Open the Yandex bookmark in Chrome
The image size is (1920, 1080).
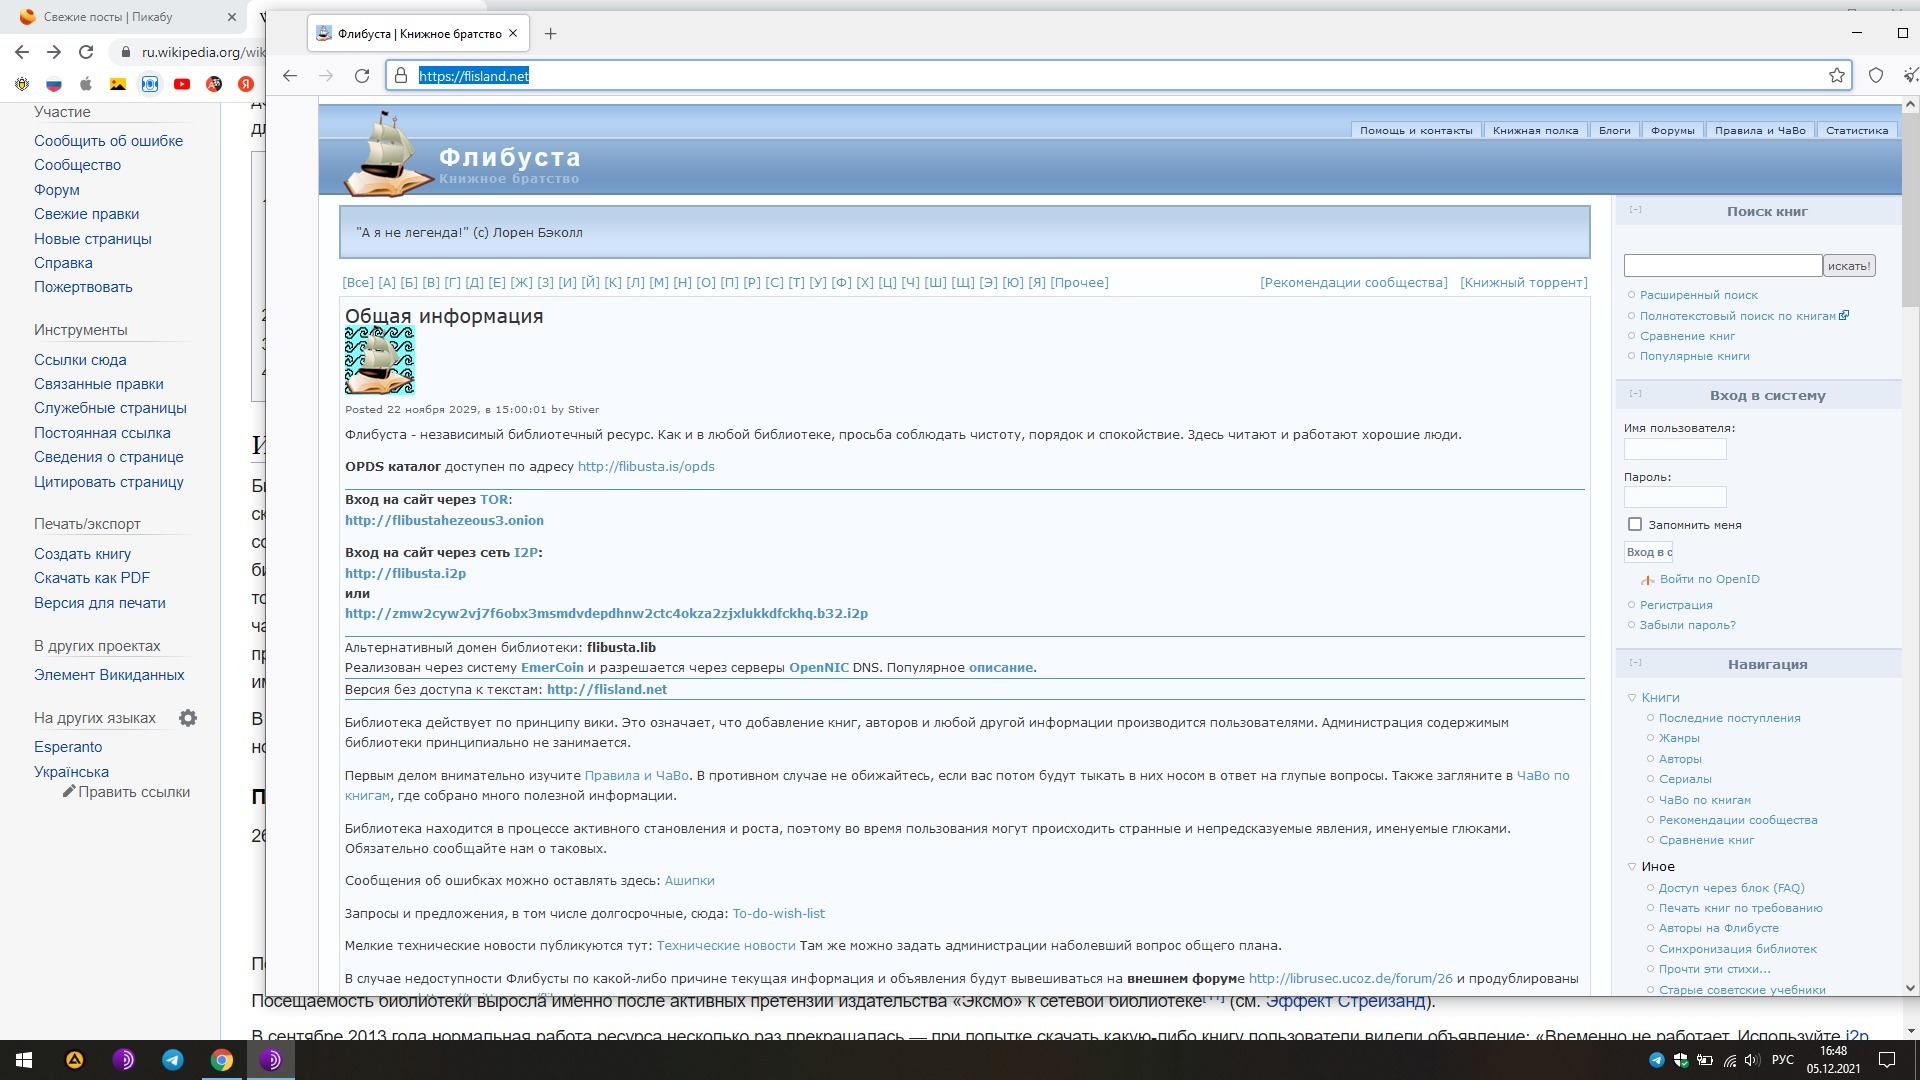pos(246,84)
